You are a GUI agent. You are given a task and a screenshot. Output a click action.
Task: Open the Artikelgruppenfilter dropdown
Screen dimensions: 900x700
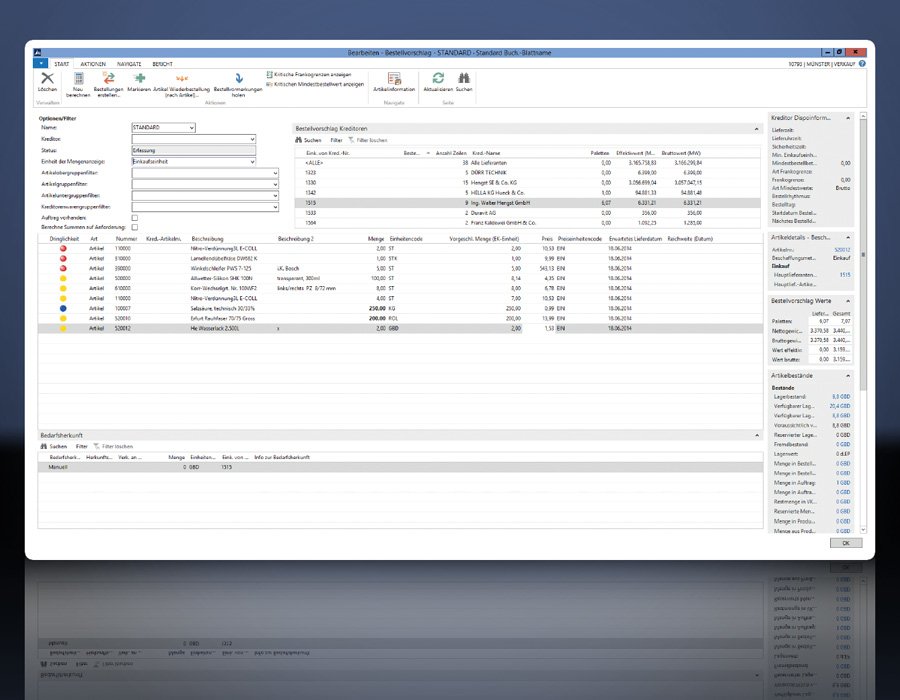tap(274, 184)
